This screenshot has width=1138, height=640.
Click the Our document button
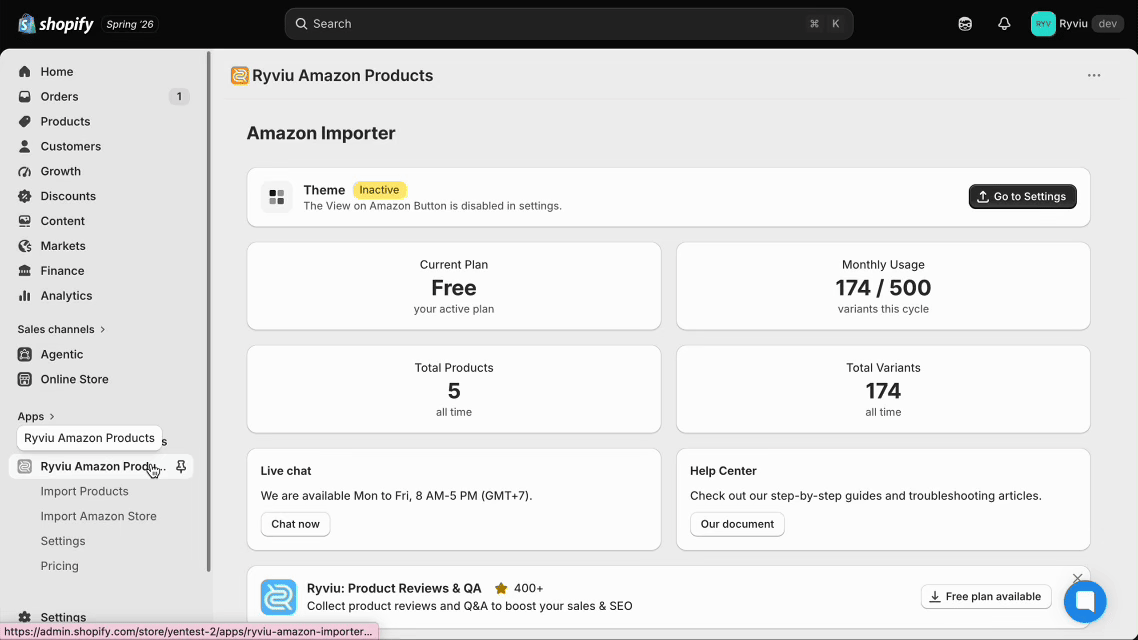737,524
